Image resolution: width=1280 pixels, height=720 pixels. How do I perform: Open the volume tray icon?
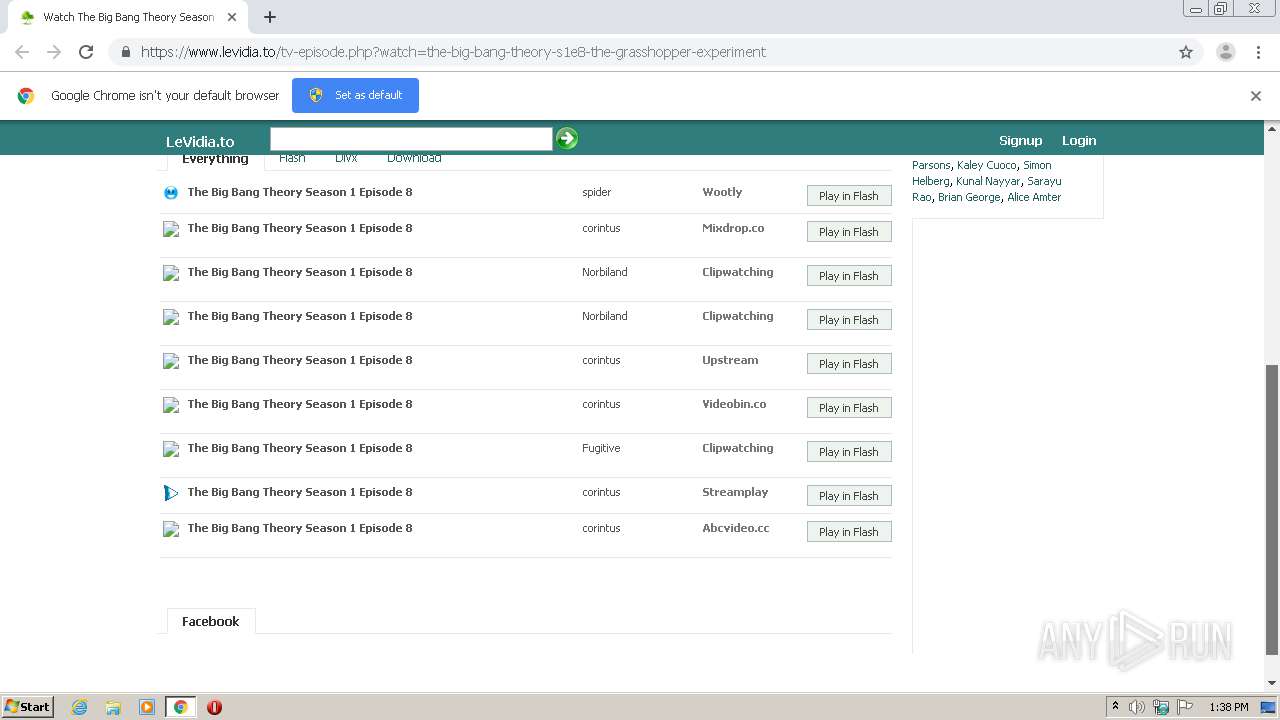[1137, 707]
